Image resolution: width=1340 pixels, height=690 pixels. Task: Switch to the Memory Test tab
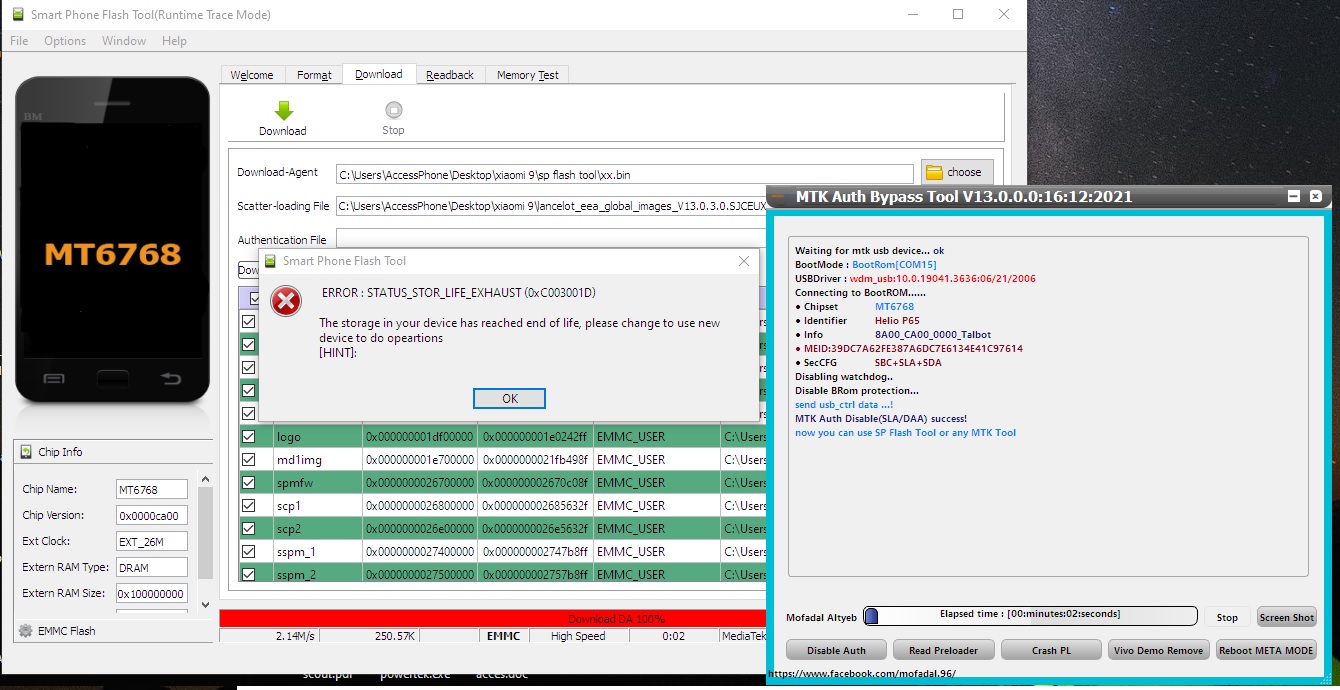click(x=527, y=75)
